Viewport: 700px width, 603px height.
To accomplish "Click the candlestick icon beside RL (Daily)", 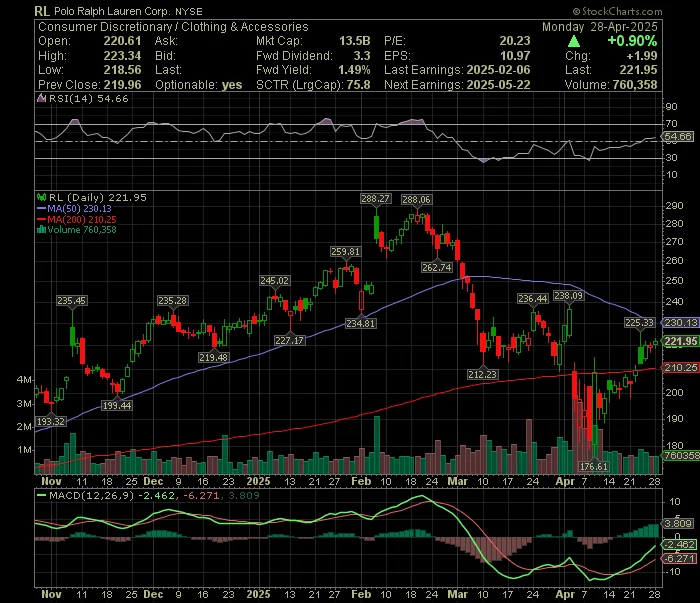I will coord(42,197).
